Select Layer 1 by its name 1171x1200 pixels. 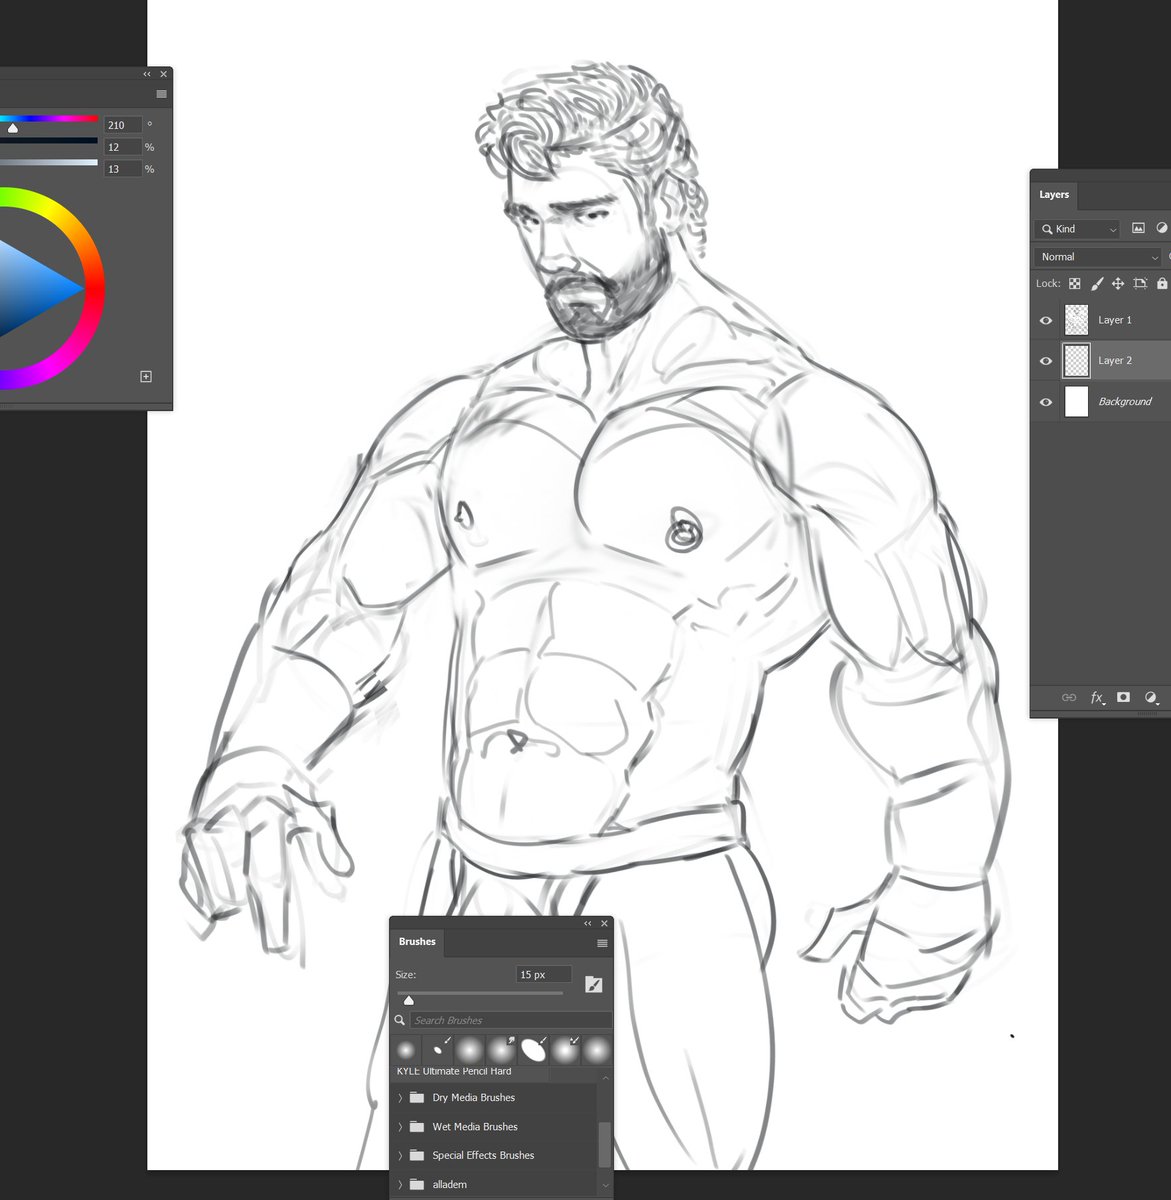click(x=1115, y=320)
